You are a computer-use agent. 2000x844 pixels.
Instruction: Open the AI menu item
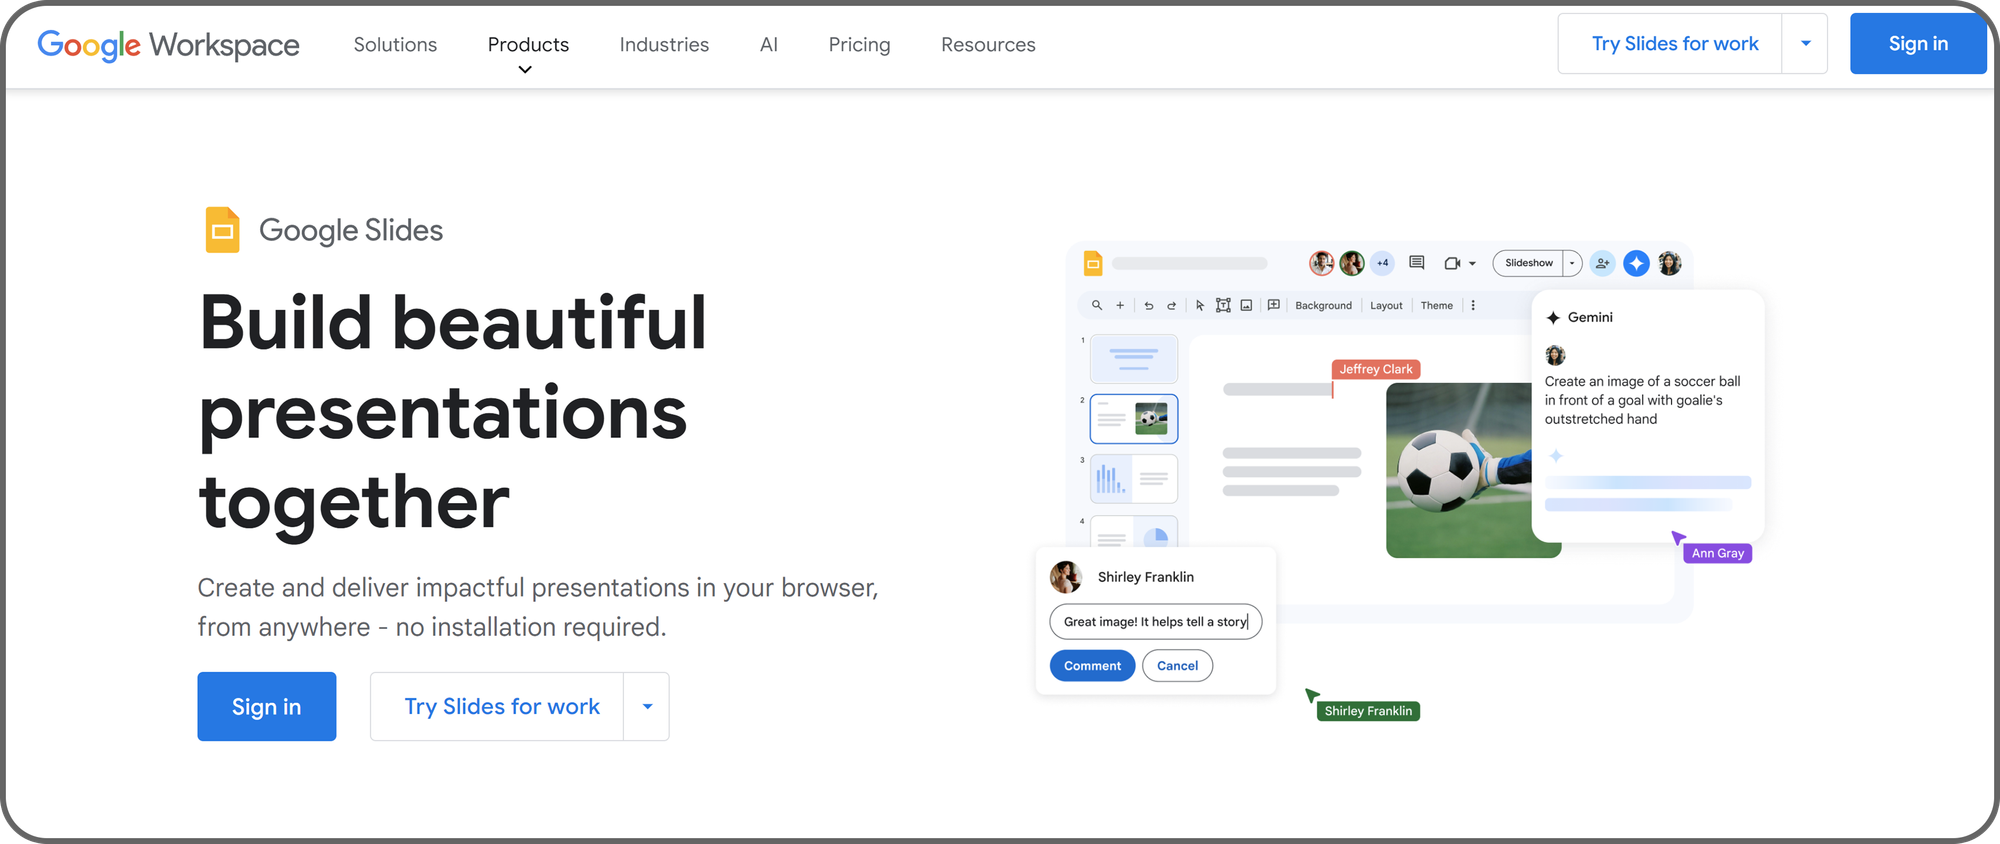(768, 44)
